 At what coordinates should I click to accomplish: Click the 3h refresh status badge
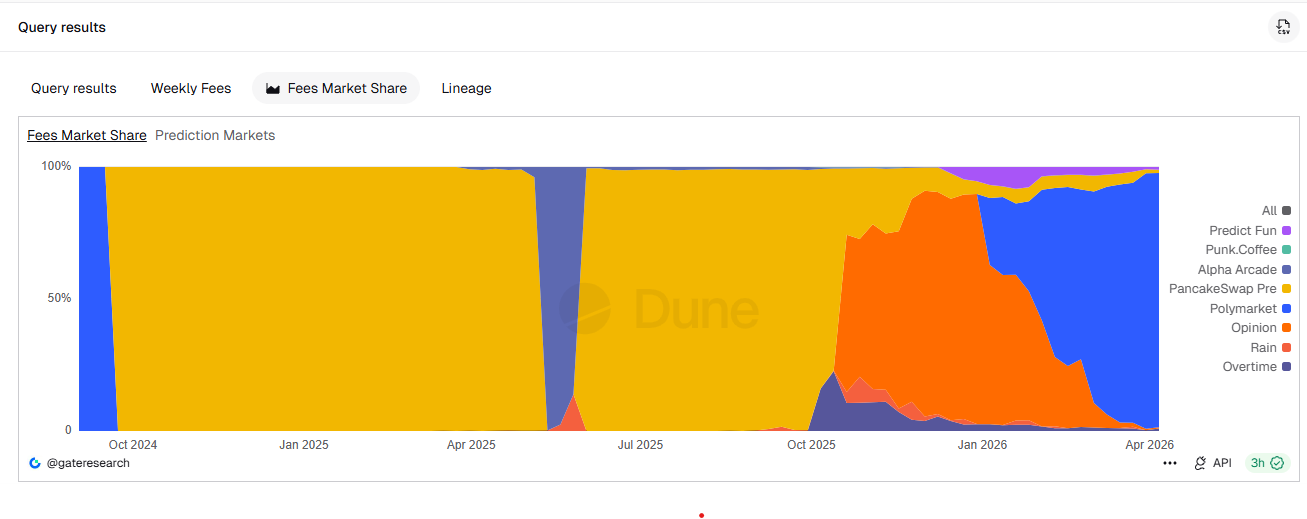[1267, 463]
